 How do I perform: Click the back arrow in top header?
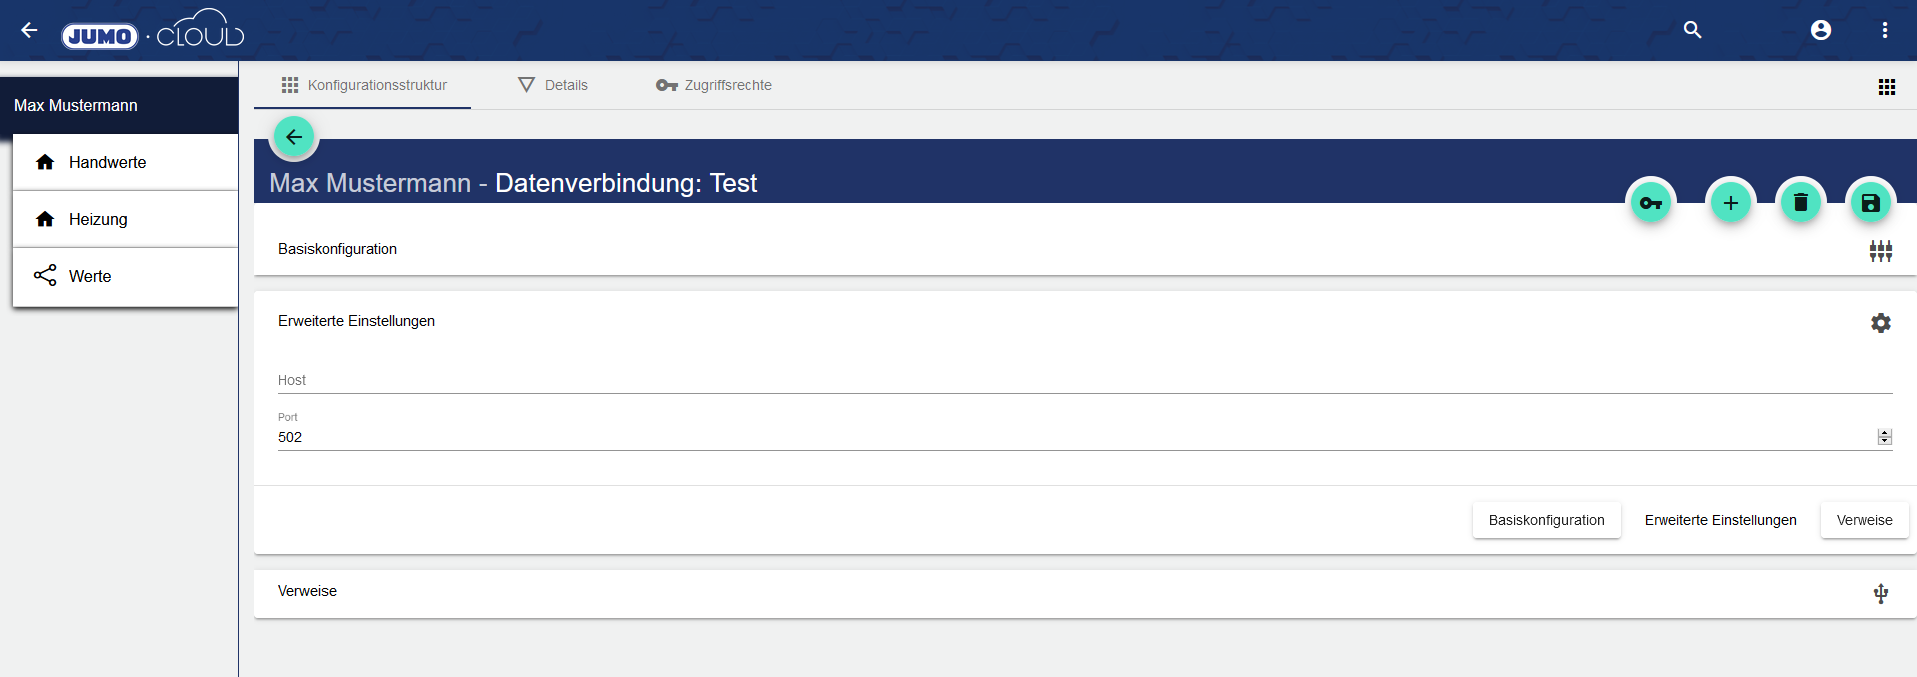pos(29,30)
